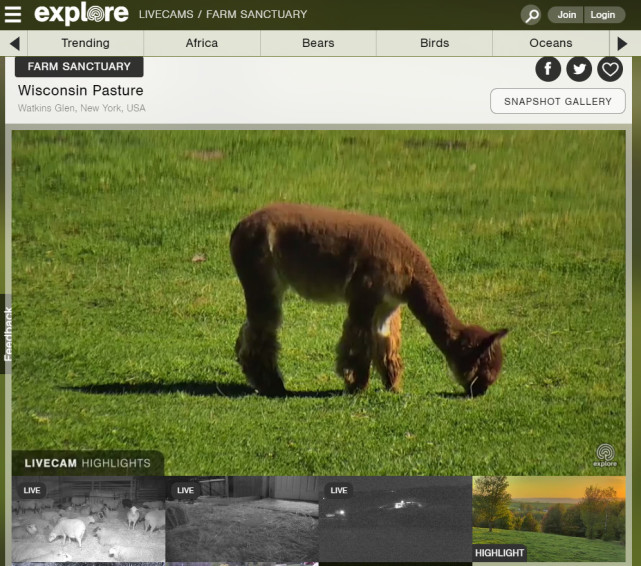Screen dimensions: 641x566
Task: Click the Livecam Highlights heading
Action: 87,463
